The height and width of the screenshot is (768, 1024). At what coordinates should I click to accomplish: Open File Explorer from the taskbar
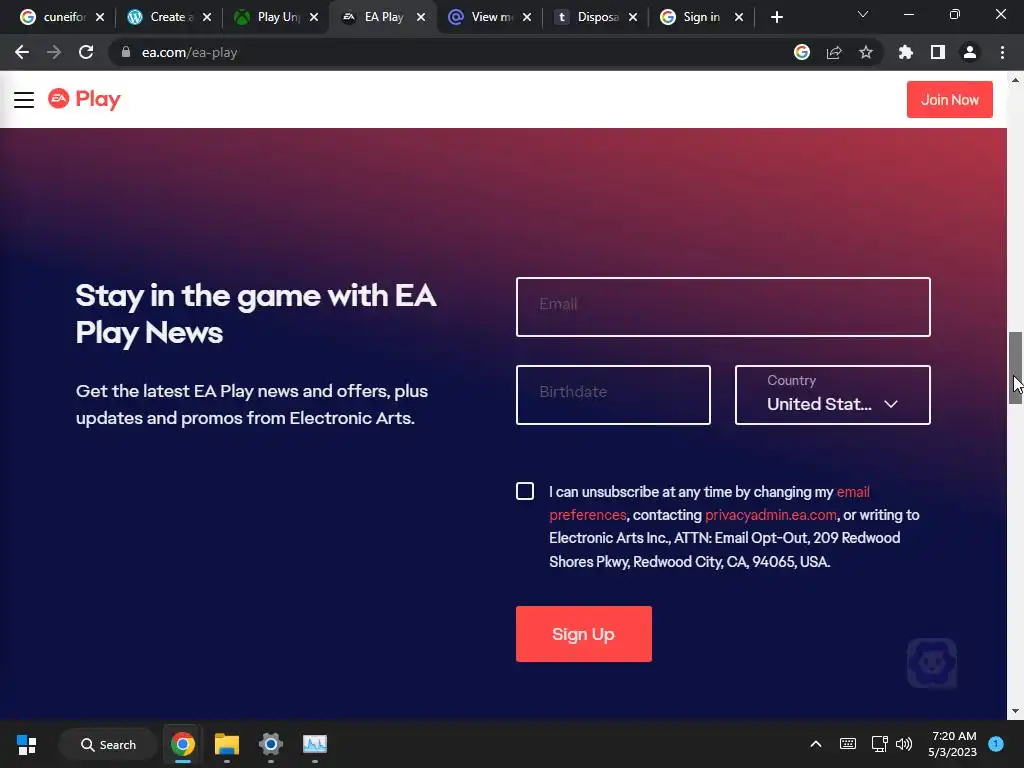pos(227,744)
